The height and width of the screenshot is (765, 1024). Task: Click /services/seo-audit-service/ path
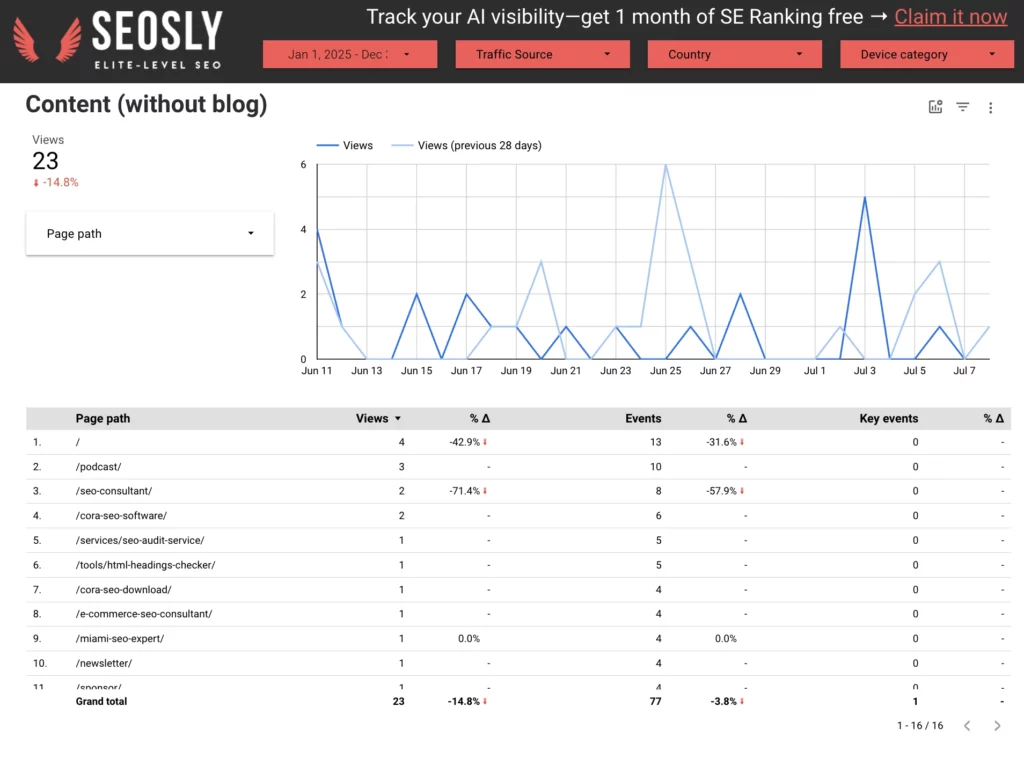coord(140,540)
